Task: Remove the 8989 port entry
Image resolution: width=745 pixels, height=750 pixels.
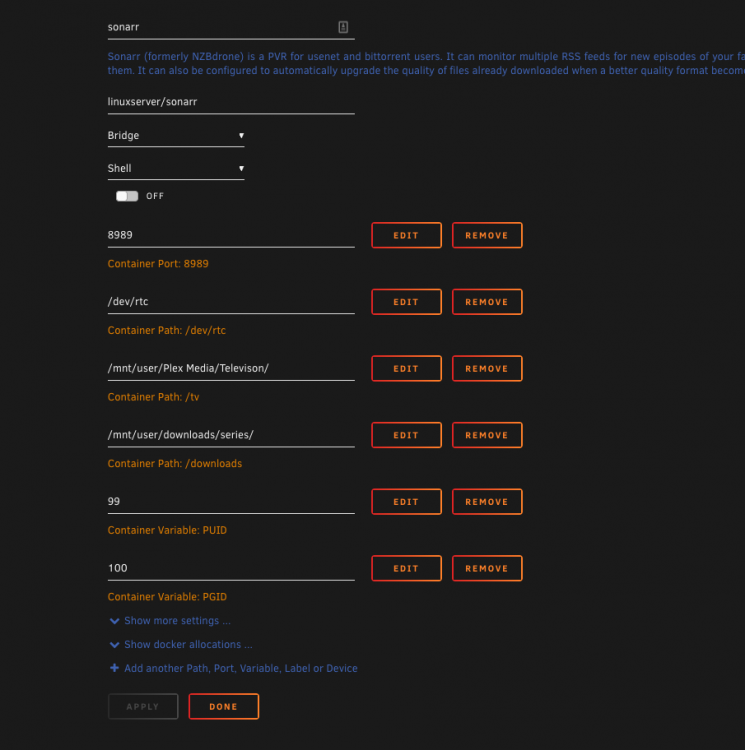Action: [x=487, y=235]
